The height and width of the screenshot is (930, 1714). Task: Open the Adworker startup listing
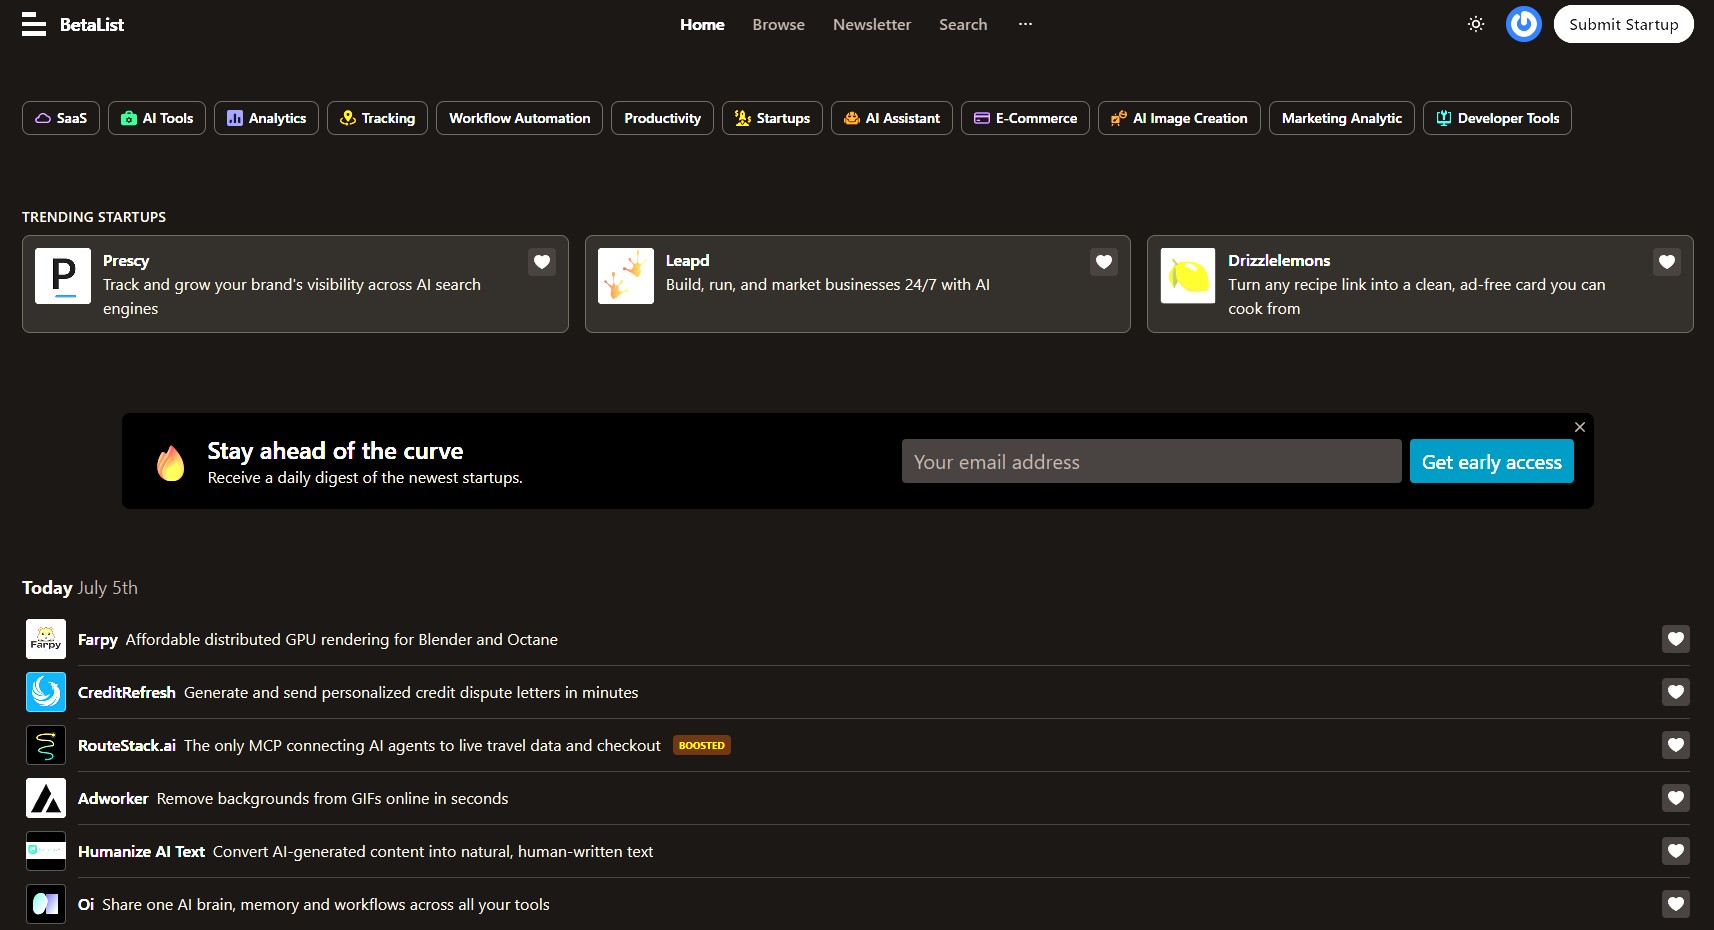pos(113,799)
